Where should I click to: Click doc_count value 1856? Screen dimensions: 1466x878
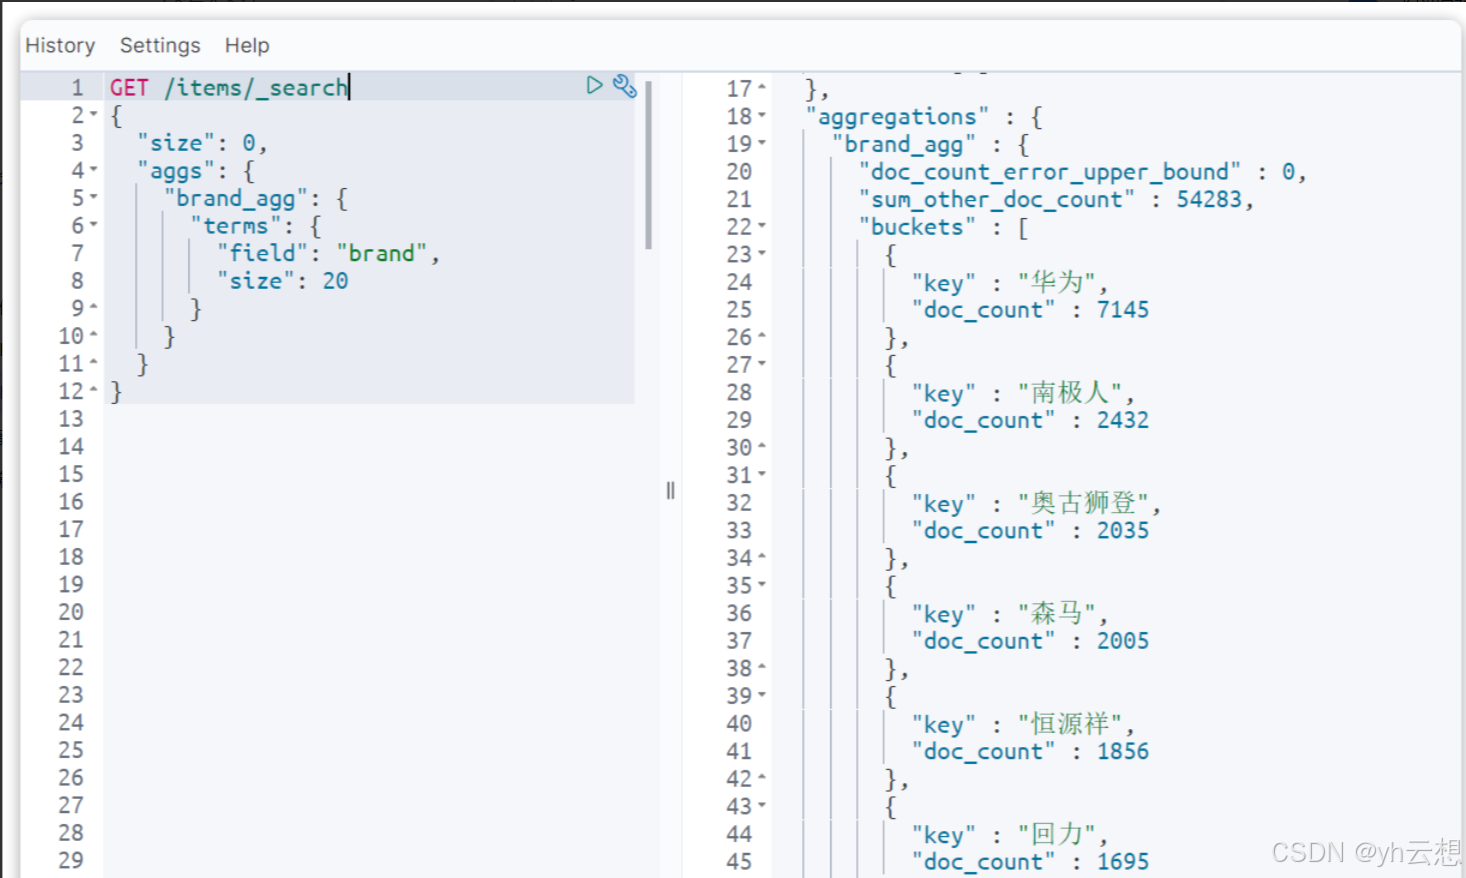(x=1123, y=751)
